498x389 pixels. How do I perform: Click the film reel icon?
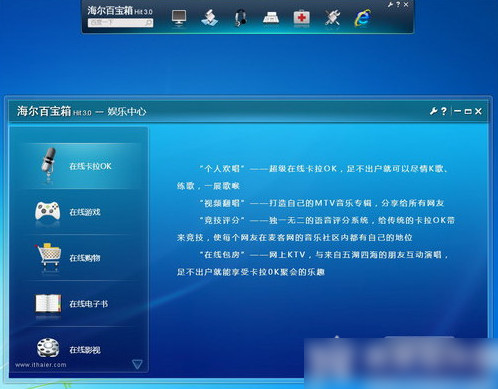point(48,347)
